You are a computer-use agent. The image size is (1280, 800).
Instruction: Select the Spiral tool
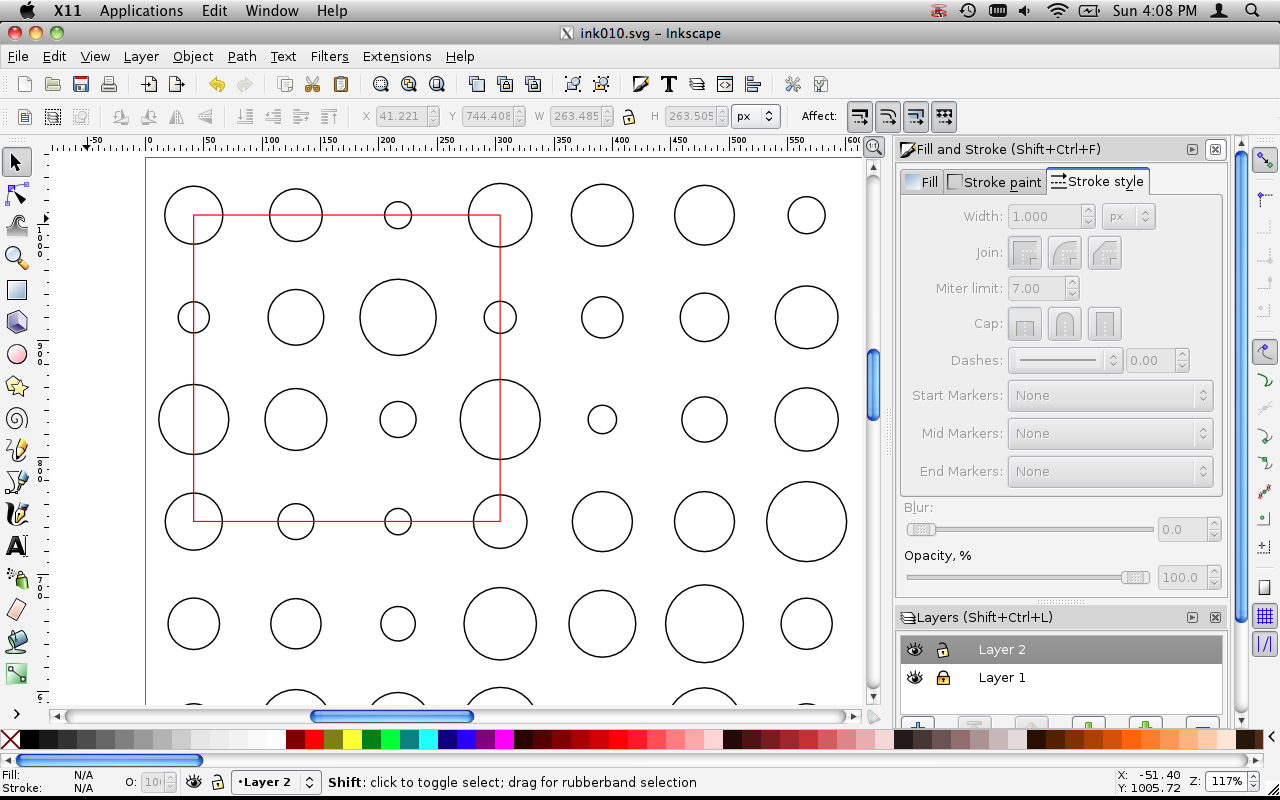[x=16, y=418]
